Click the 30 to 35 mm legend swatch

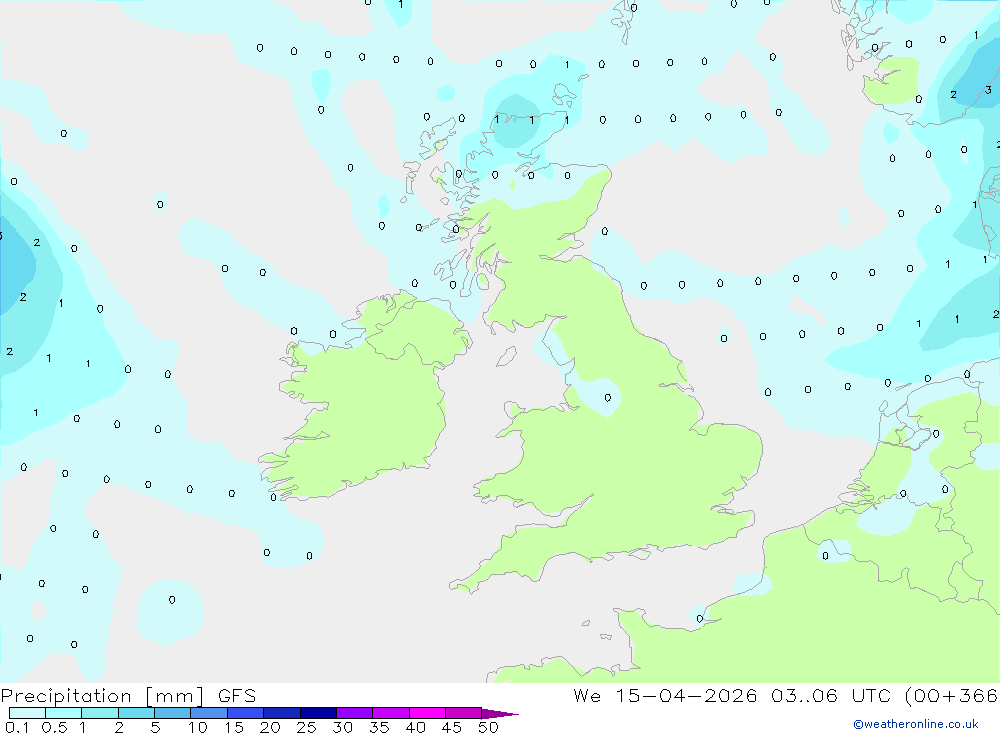355,713
